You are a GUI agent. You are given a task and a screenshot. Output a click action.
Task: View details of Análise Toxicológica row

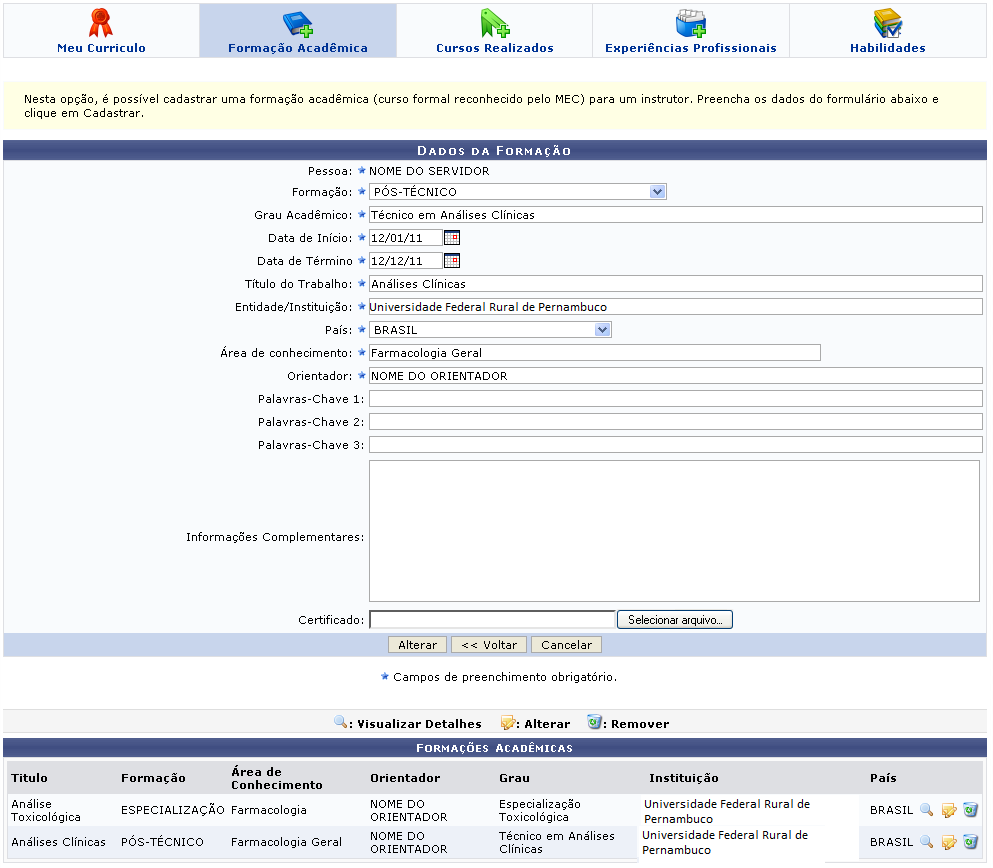(926, 810)
